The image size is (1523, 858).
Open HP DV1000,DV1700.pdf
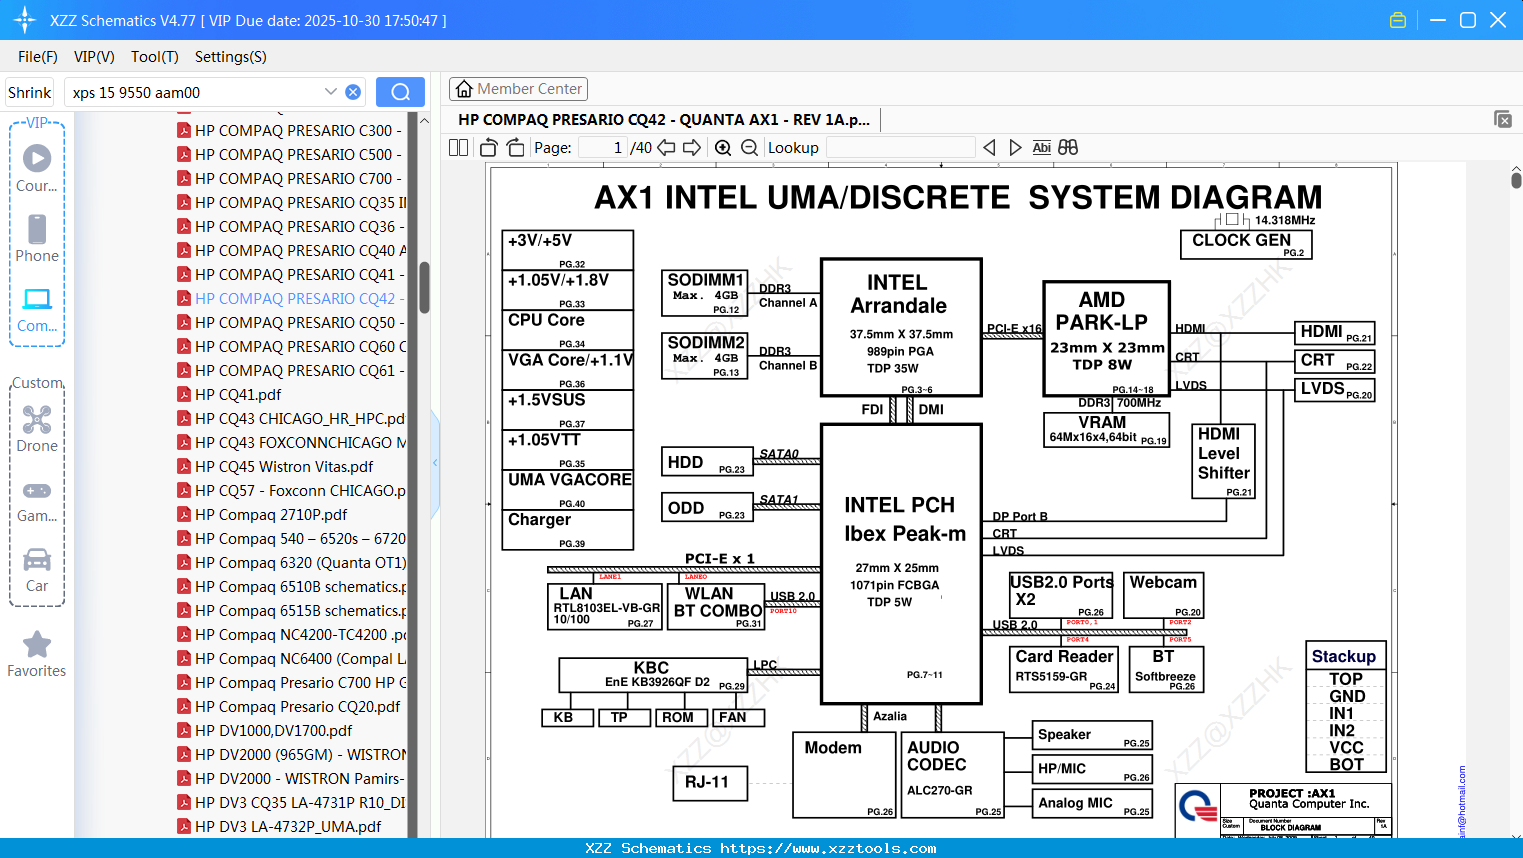click(x=265, y=730)
